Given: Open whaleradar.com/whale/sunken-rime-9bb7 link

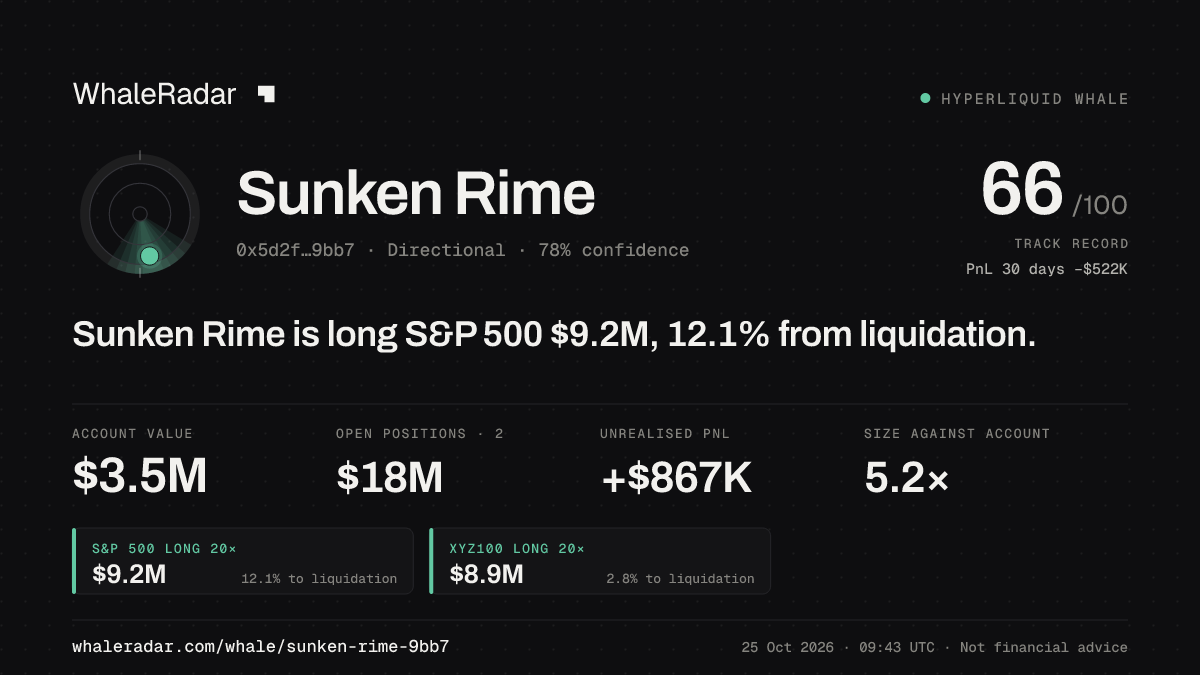Looking at the screenshot, I should pyautogui.click(x=260, y=647).
